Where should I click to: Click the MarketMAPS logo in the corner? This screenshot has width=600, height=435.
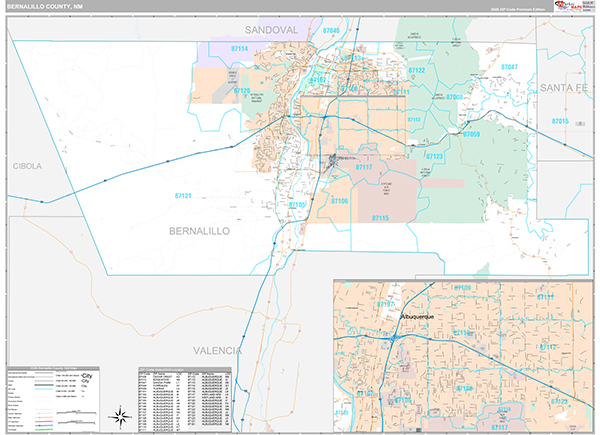[568, 8]
